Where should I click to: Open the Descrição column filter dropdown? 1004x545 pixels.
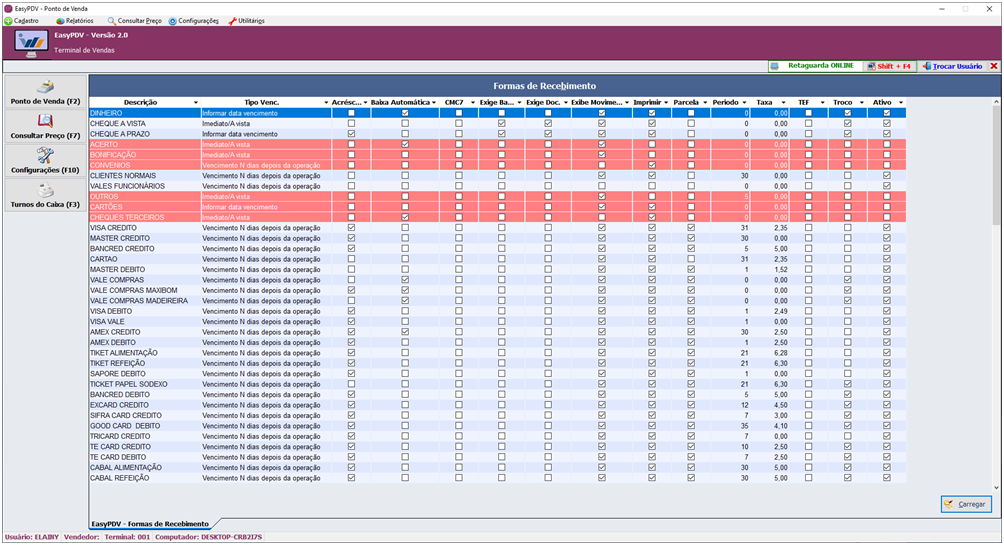point(195,102)
